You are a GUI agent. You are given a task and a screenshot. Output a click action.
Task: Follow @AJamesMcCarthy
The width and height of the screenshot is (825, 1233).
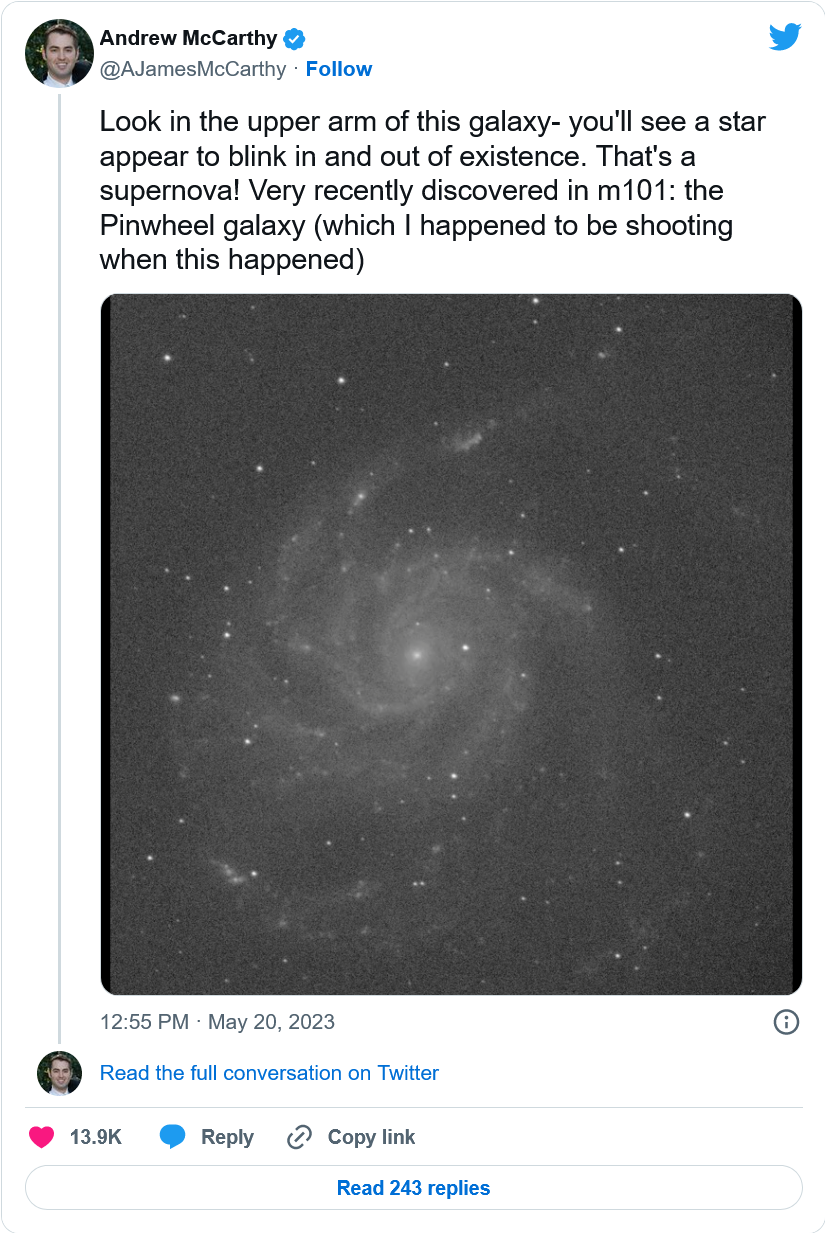tap(339, 69)
